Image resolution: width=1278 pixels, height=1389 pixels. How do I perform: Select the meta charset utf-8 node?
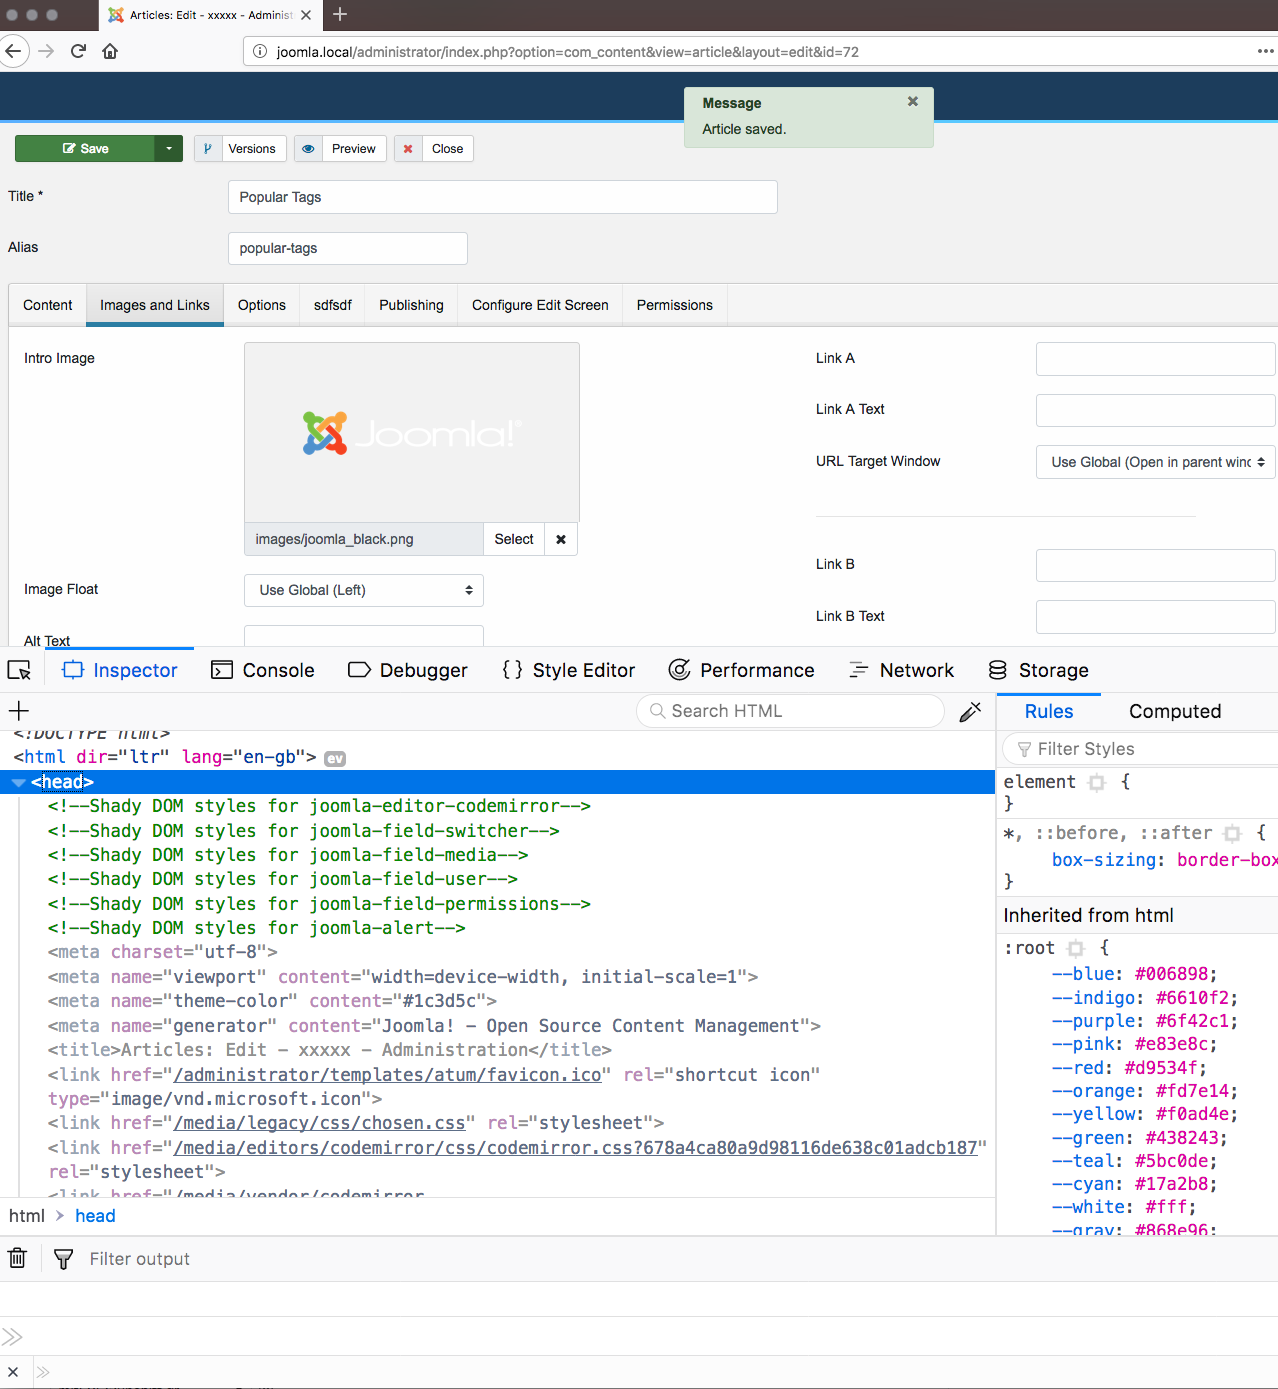(163, 952)
